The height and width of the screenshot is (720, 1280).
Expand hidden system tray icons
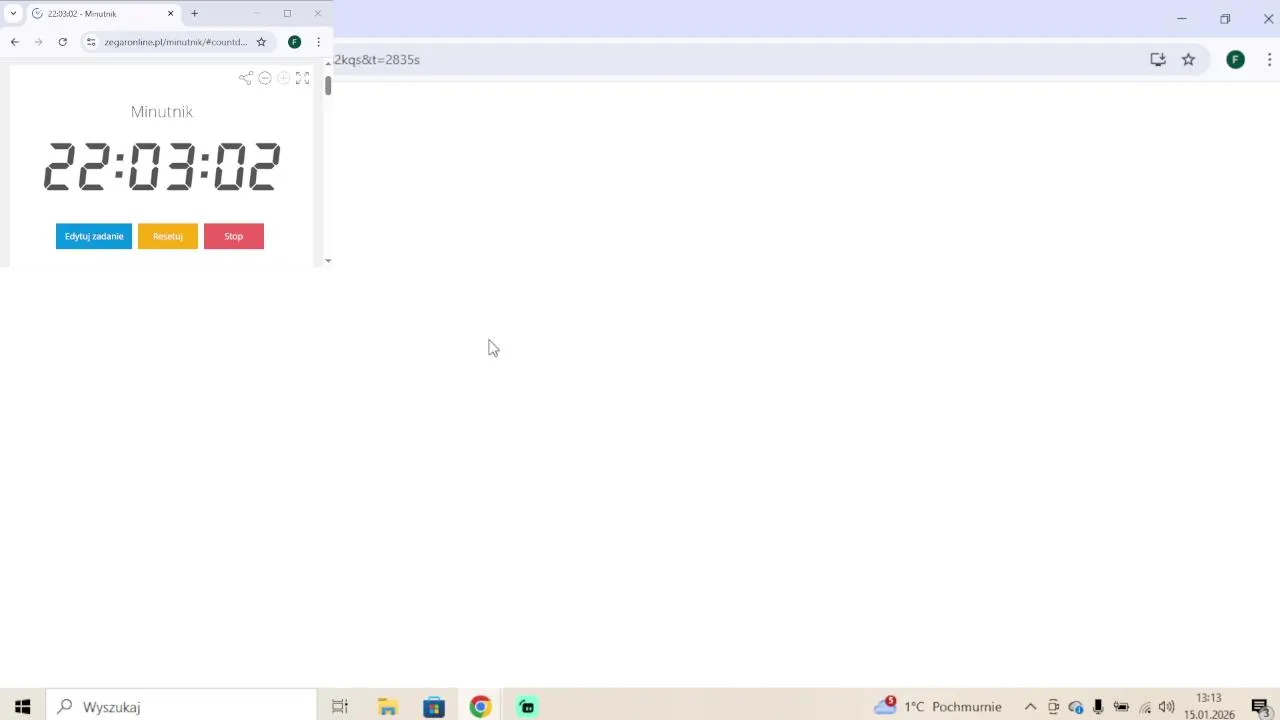[1030, 707]
